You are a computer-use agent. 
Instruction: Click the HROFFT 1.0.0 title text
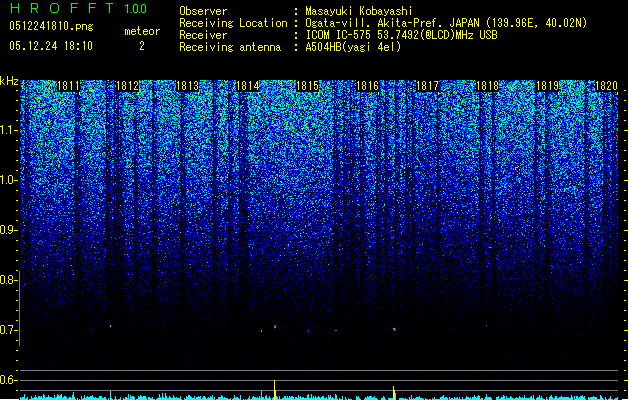79,8
